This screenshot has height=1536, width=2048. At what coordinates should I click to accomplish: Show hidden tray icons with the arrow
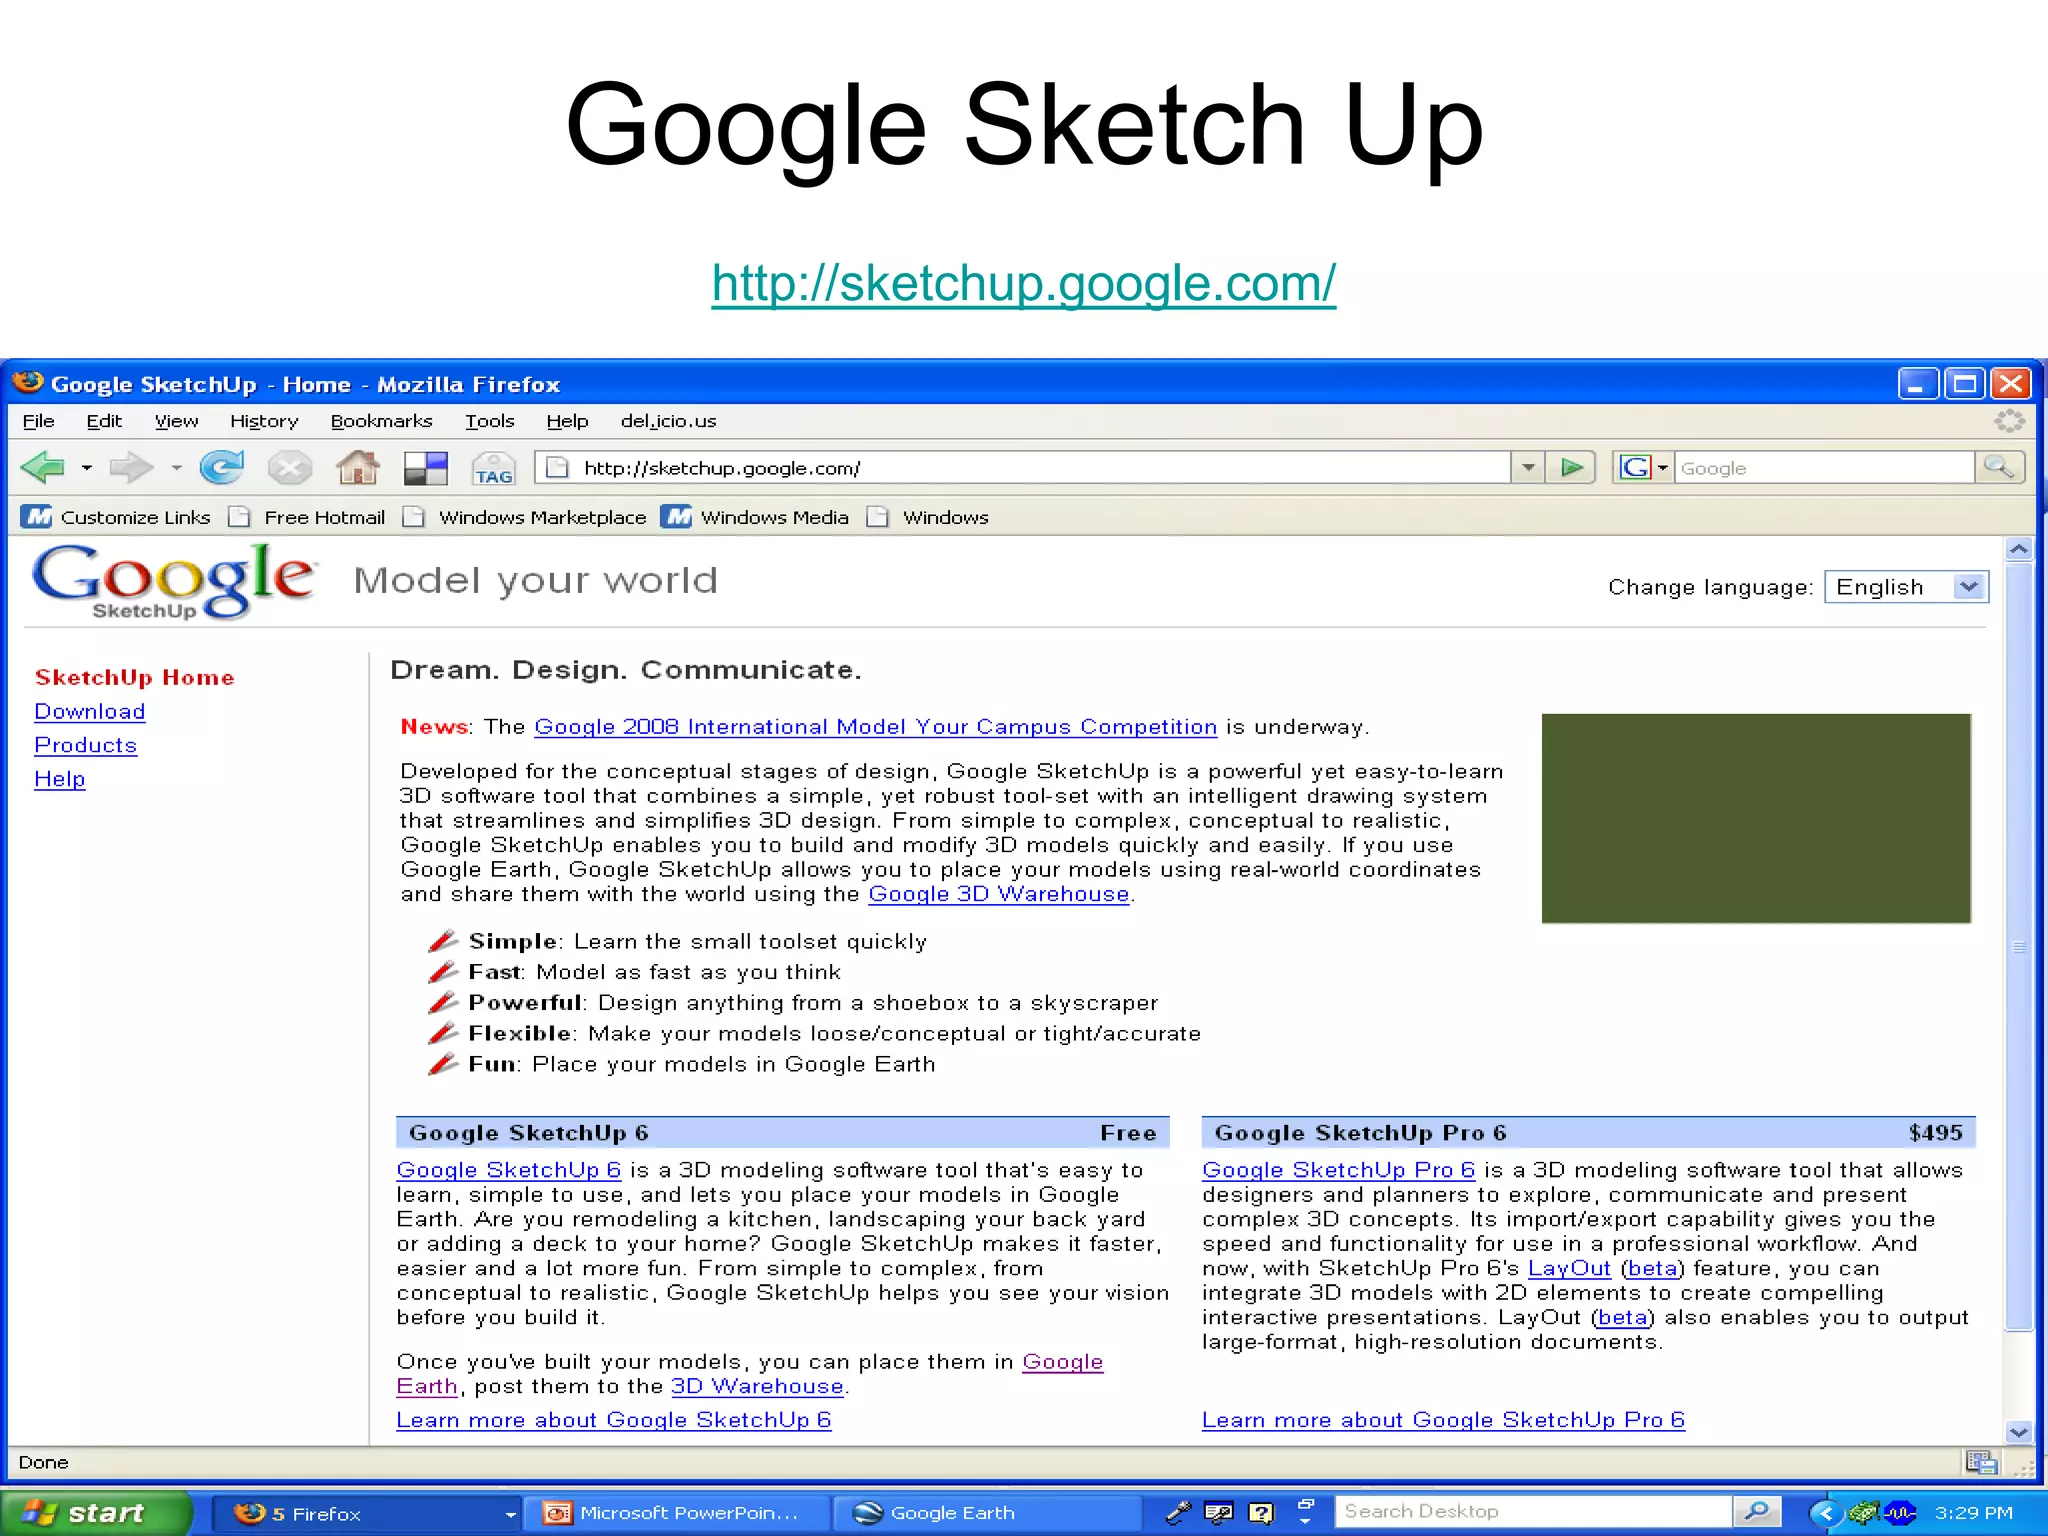click(x=1826, y=1513)
